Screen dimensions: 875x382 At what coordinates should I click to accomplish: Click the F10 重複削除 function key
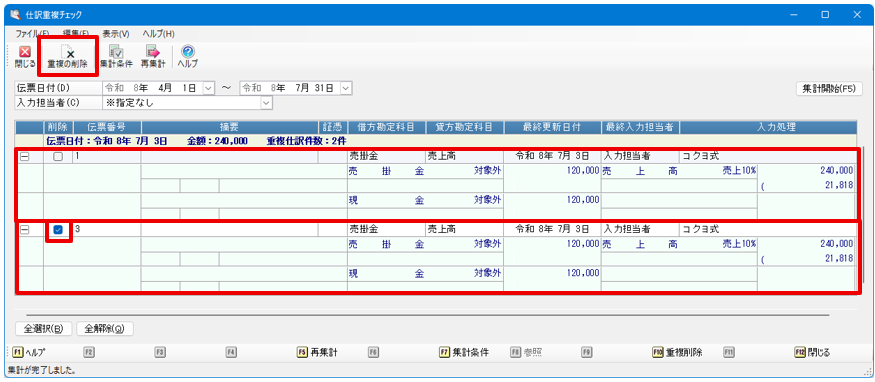(x=677, y=352)
